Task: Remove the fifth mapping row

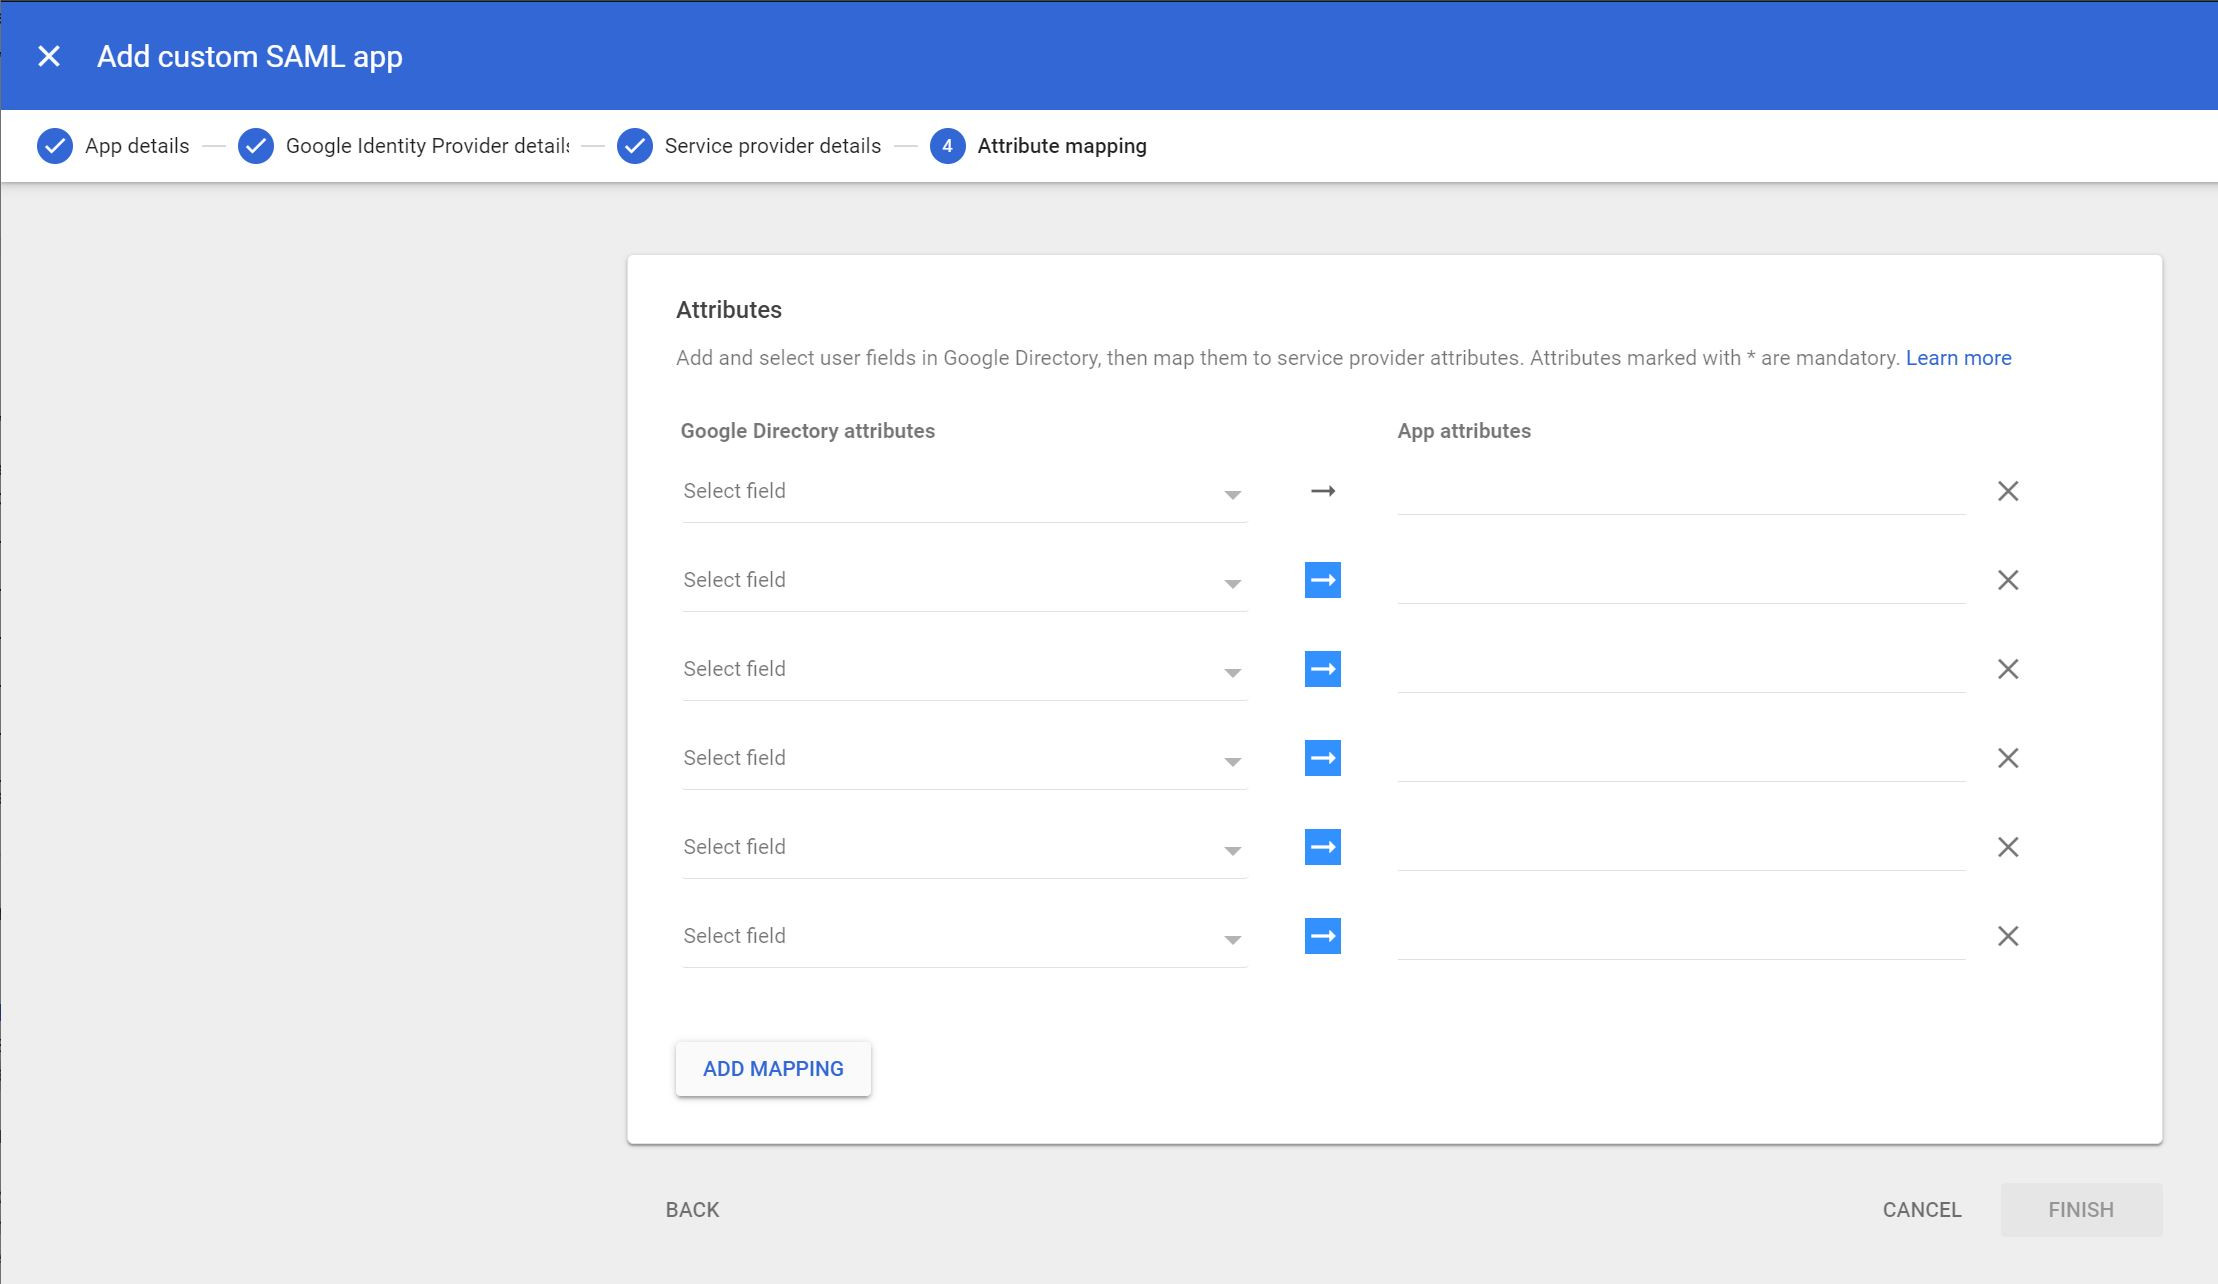Action: [2007, 847]
